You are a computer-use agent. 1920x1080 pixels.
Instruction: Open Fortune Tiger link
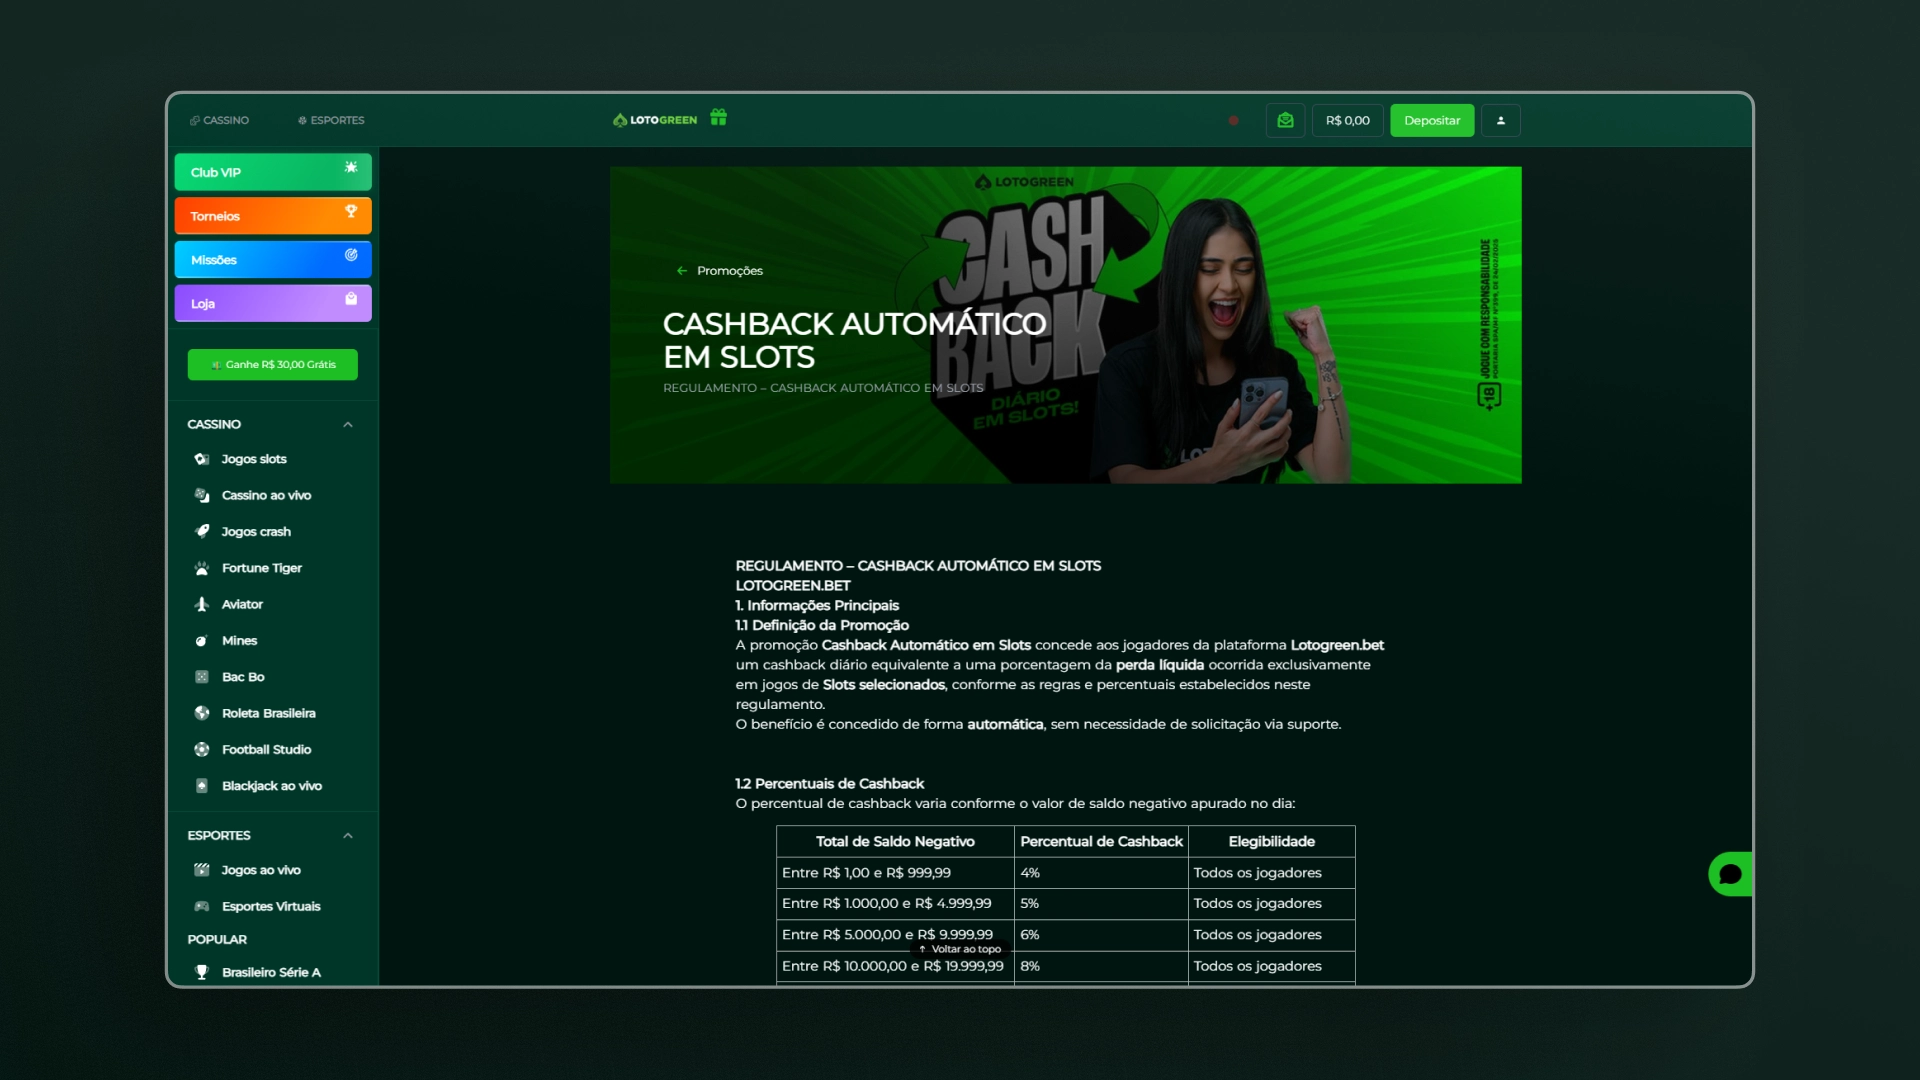click(x=262, y=568)
